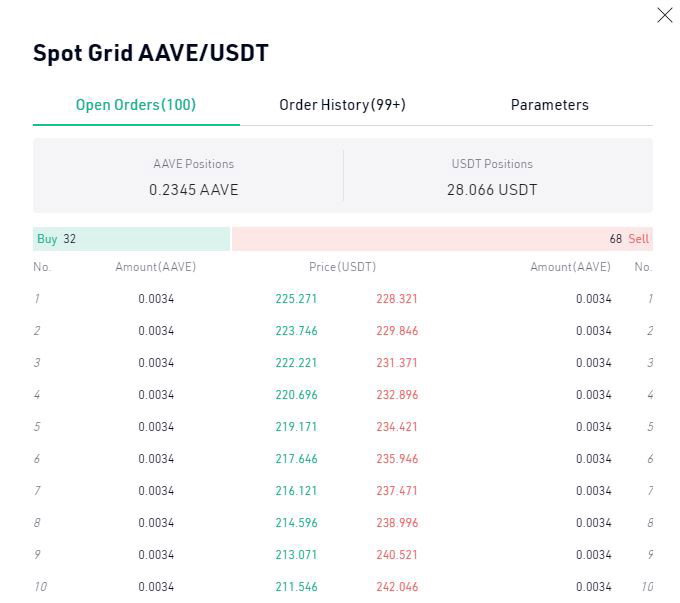The image size is (680, 603).
Task: Open the Order History(99+) tab
Action: [x=342, y=105]
